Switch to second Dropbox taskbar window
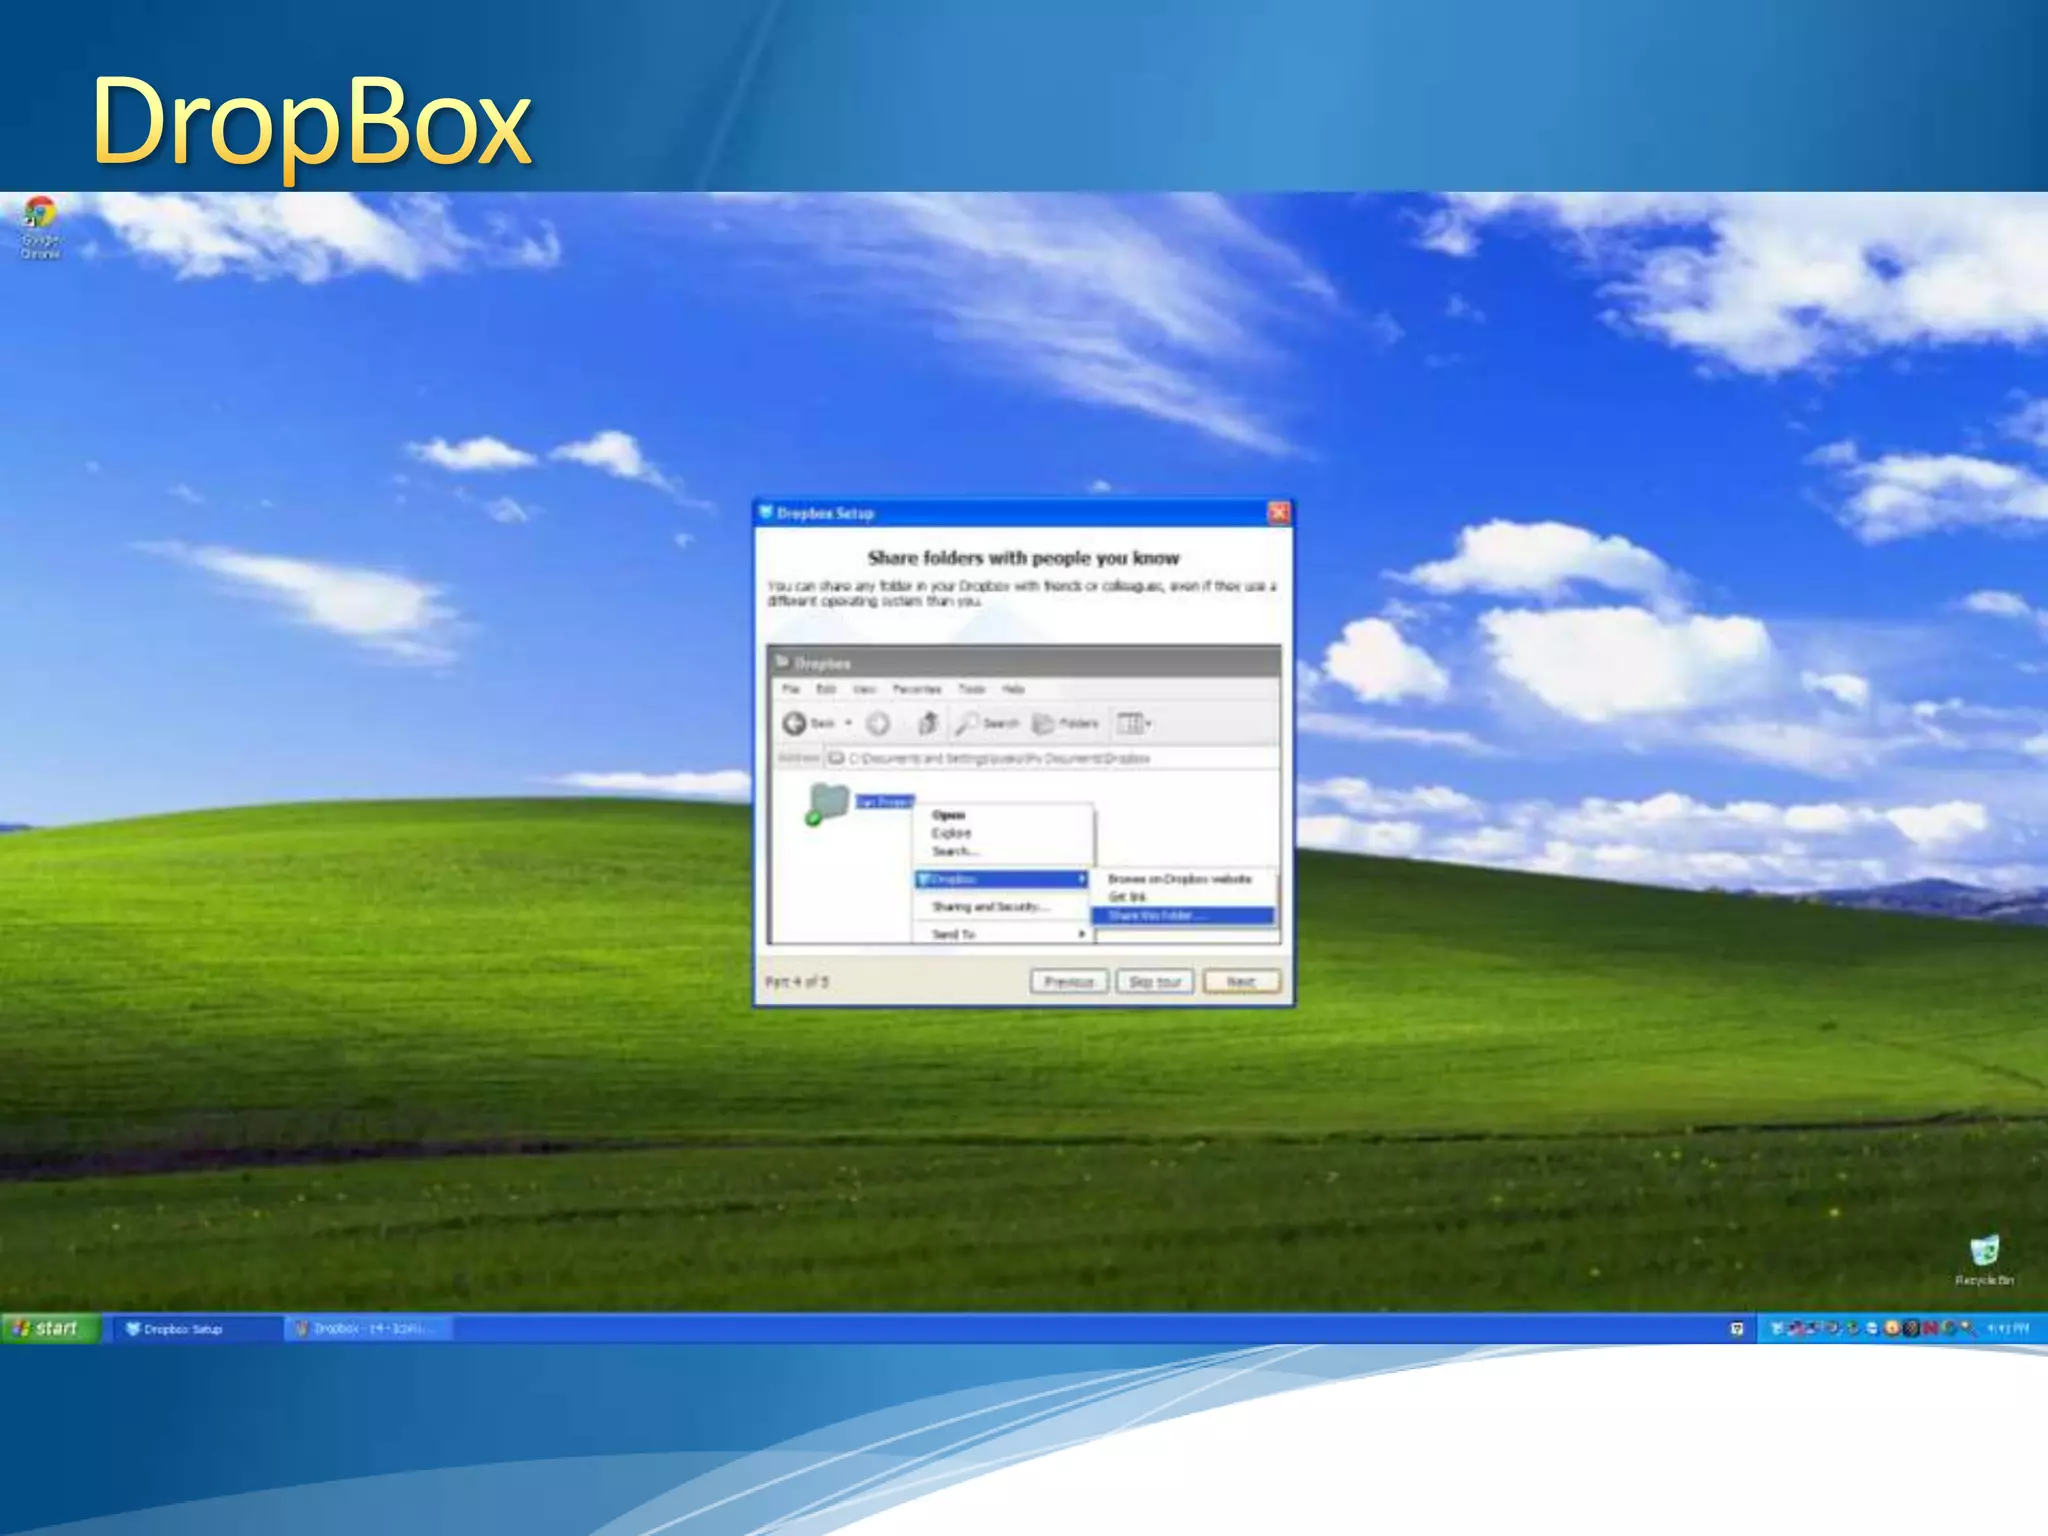The image size is (2048, 1536). click(368, 1329)
